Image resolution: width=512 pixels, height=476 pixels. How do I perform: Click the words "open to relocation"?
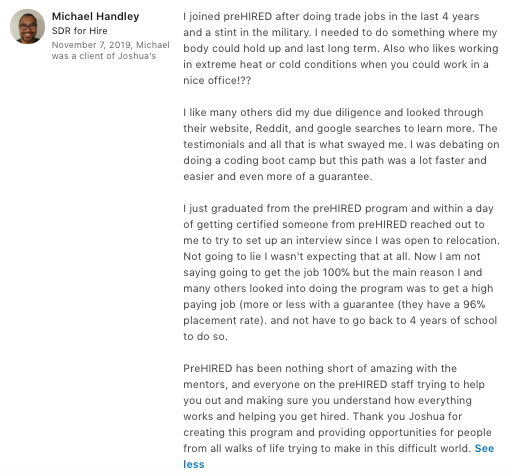point(451,240)
